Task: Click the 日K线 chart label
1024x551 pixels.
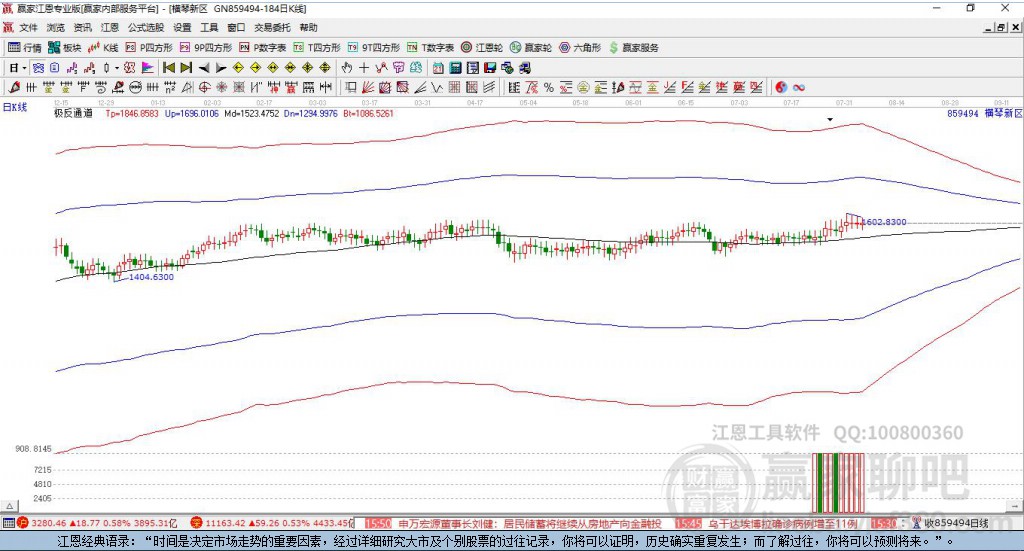Action: [x=15, y=108]
